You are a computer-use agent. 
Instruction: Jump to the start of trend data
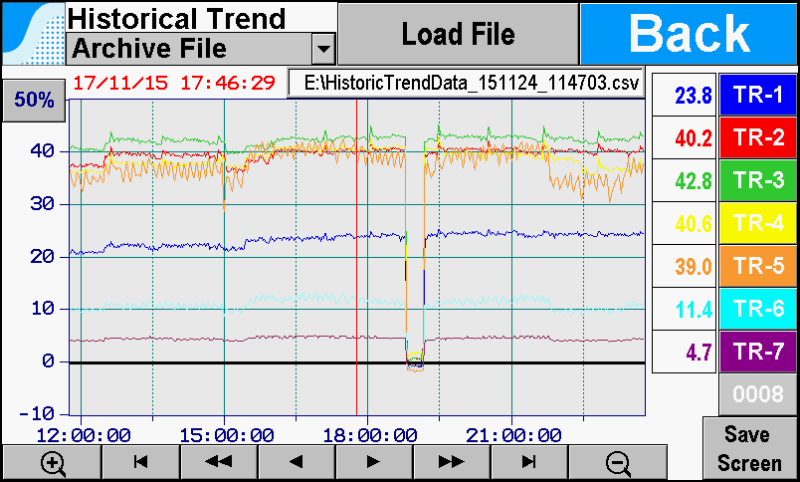tap(141, 462)
